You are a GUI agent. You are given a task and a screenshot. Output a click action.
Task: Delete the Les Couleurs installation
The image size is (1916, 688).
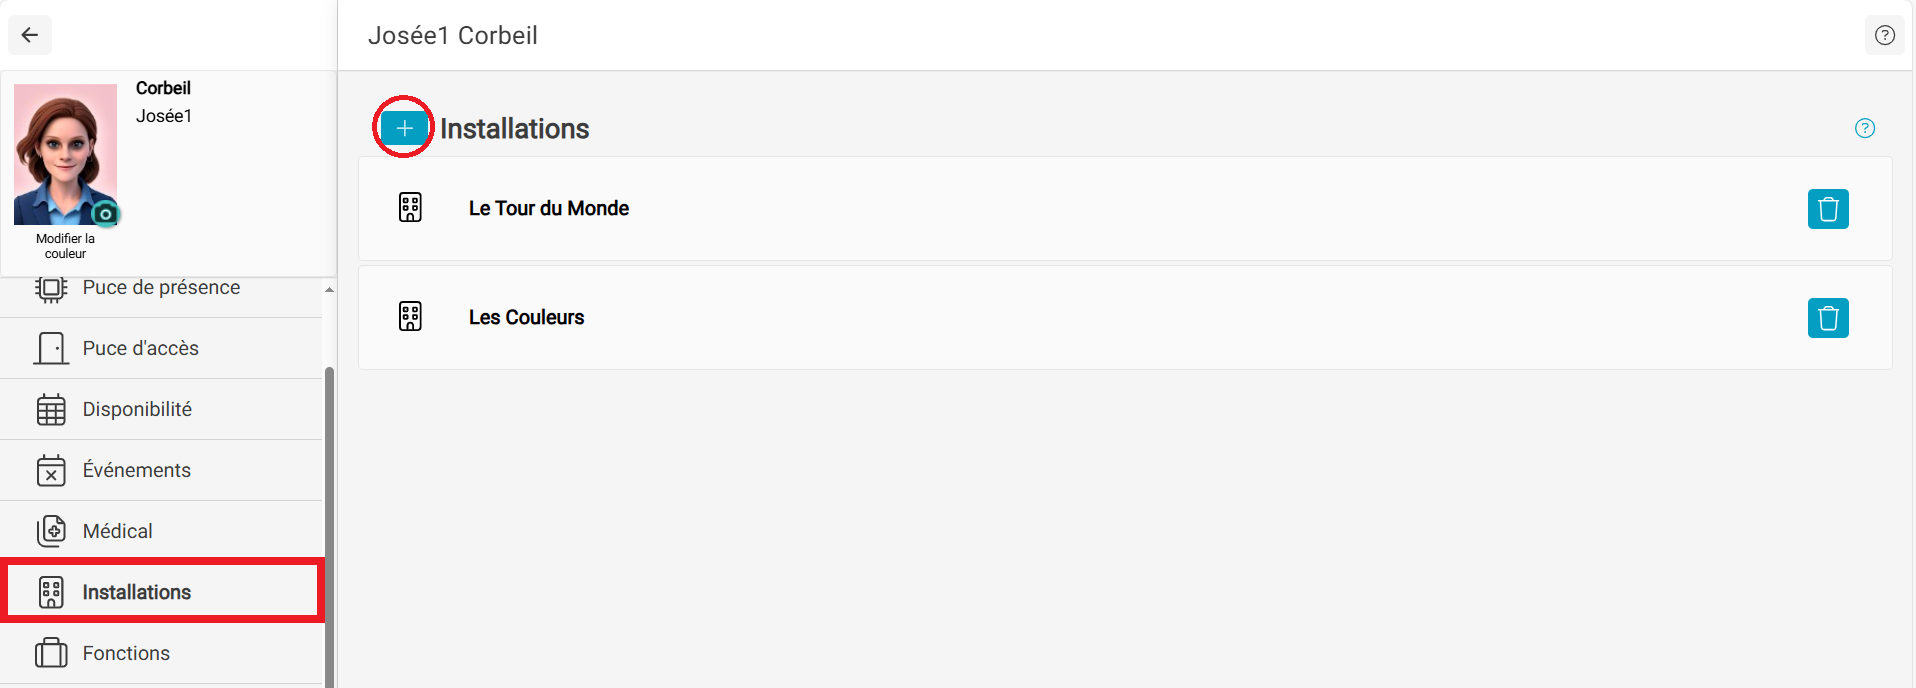click(1828, 318)
